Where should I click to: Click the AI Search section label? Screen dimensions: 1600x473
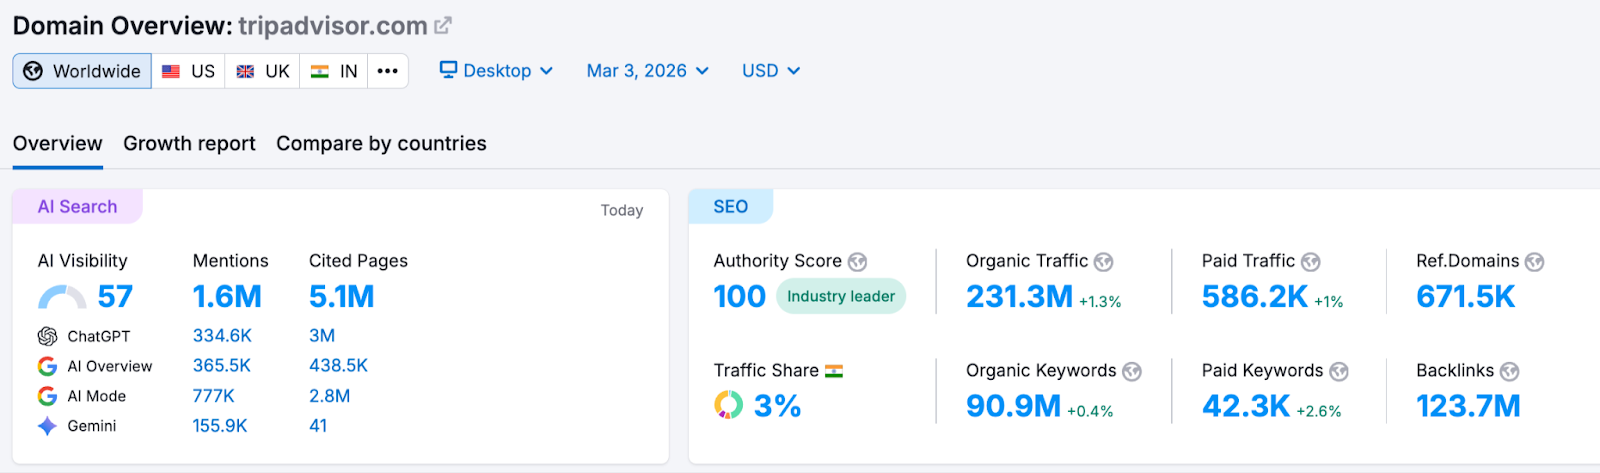pyautogui.click(x=77, y=207)
